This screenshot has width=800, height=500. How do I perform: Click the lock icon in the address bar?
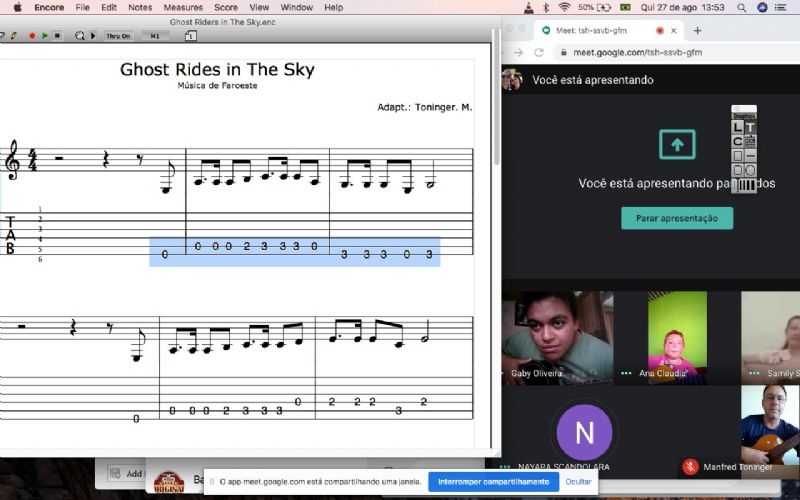563,52
